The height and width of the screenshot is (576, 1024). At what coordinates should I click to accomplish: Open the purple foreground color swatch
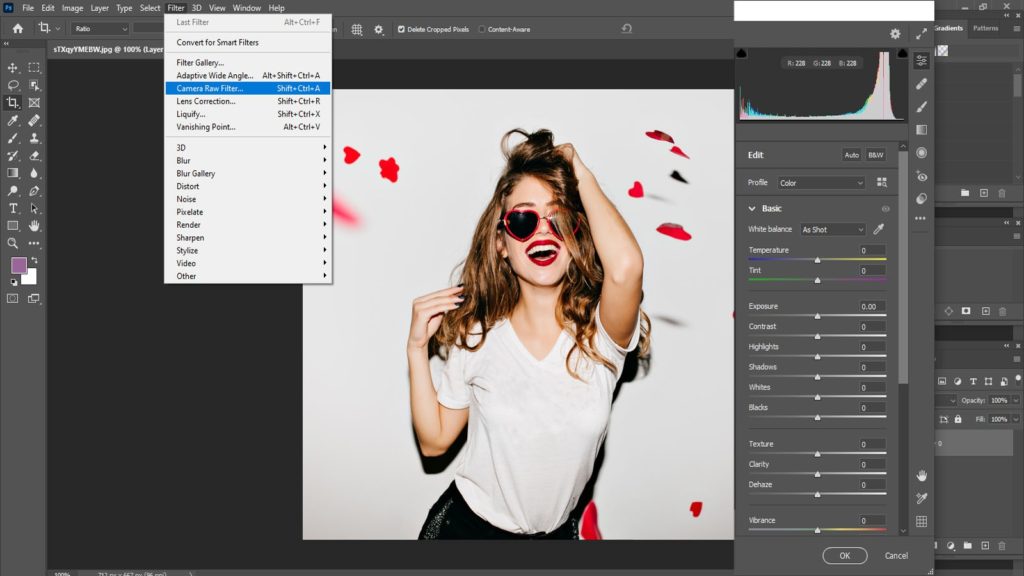tap(18, 265)
